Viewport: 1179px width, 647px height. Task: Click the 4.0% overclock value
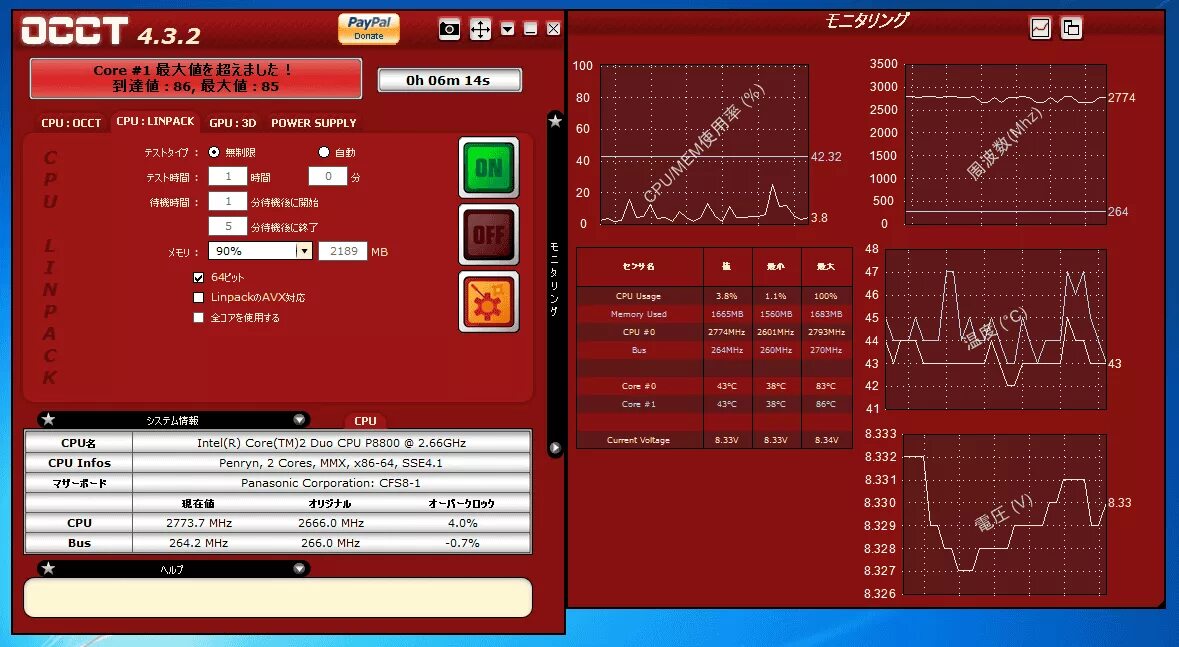(462, 523)
